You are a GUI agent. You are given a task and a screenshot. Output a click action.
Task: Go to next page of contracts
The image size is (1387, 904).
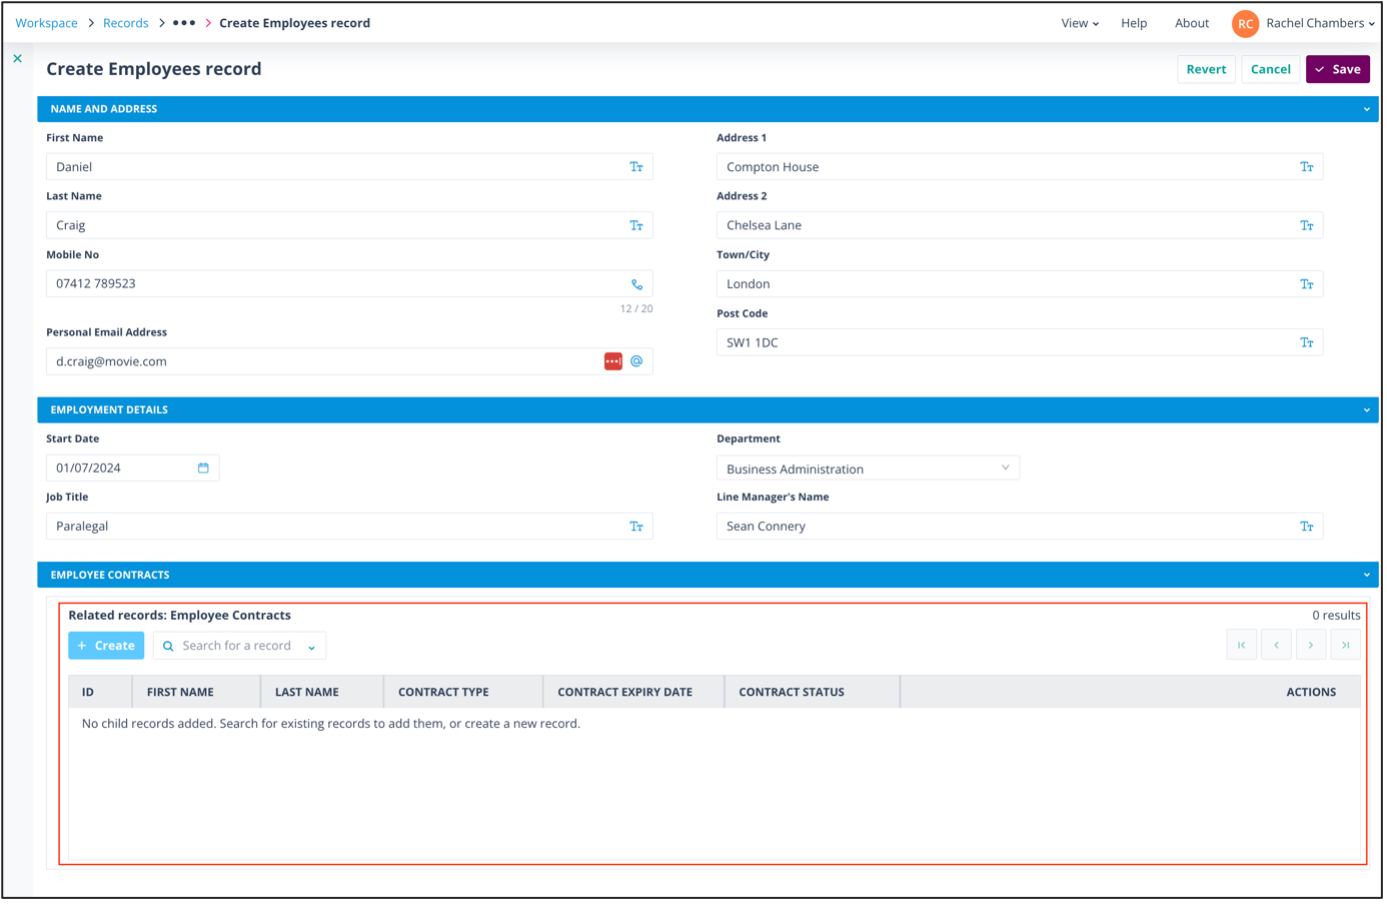pyautogui.click(x=1311, y=646)
